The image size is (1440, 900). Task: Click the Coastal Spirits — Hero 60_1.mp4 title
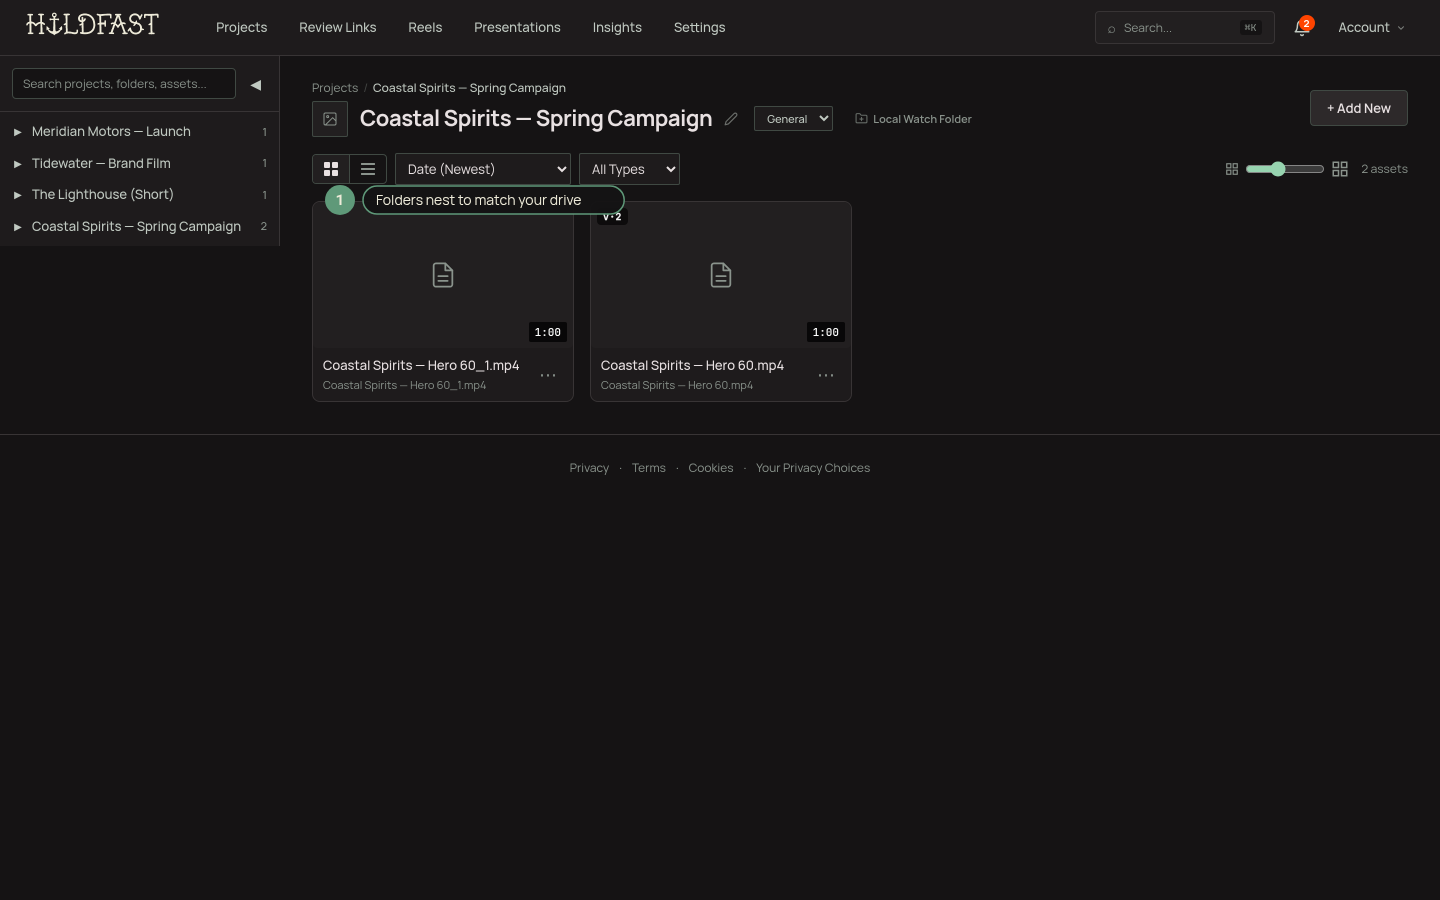[421, 366]
